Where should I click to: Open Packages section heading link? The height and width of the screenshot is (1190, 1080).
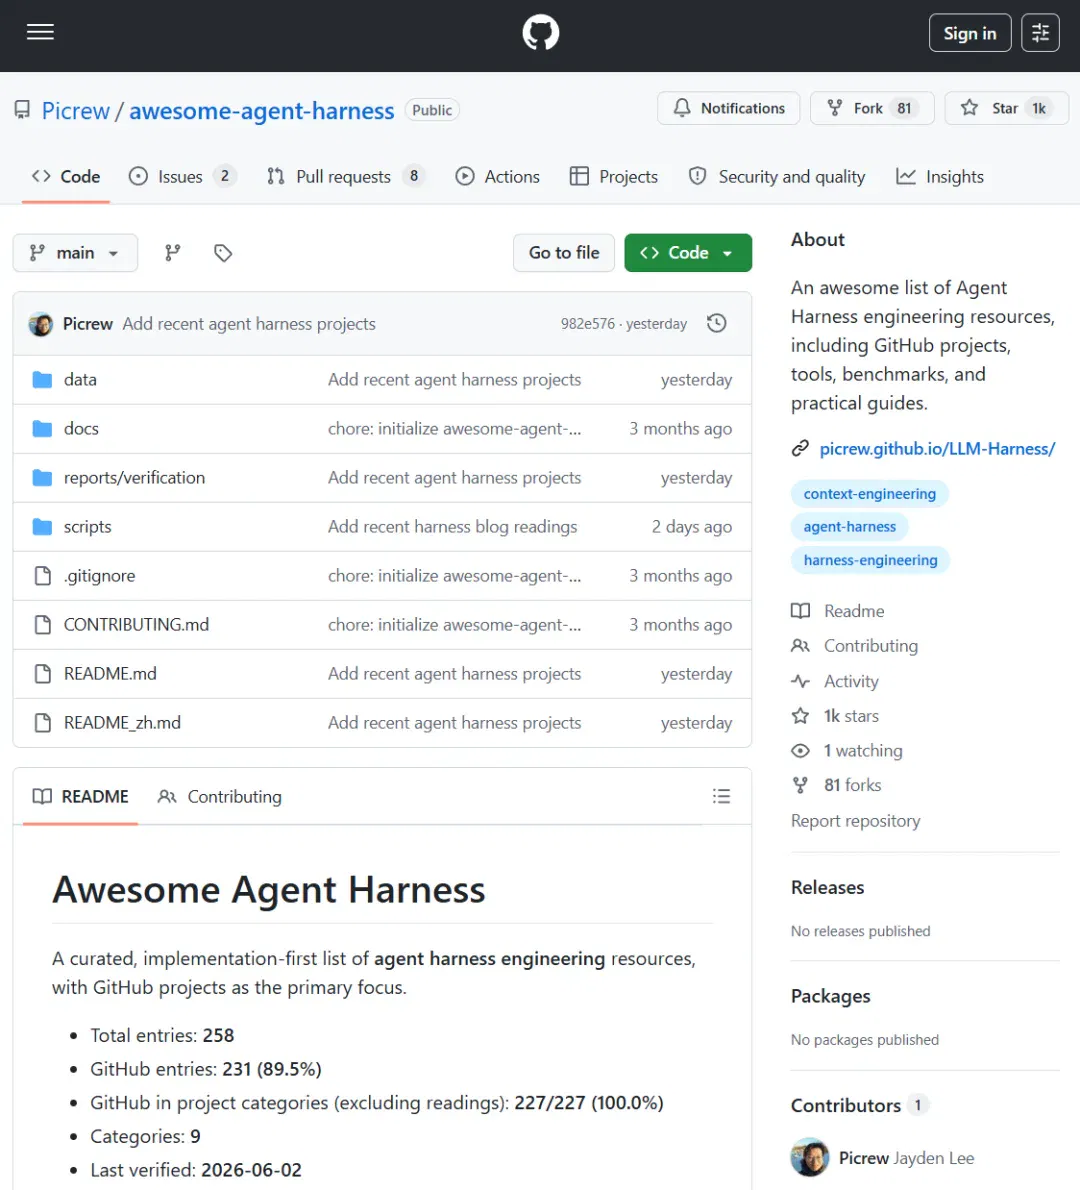click(830, 996)
